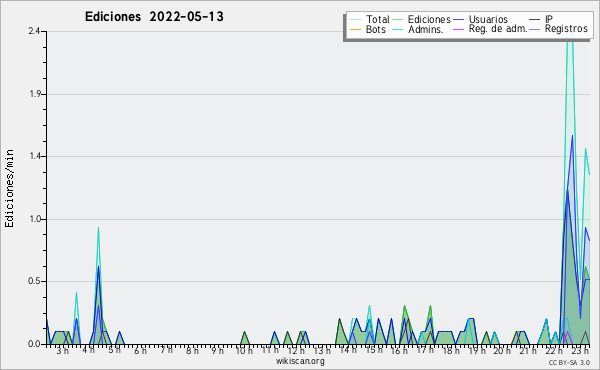This screenshot has width=600, height=370.
Task: Click the 0.0 y-axis value
Action: [35, 344]
